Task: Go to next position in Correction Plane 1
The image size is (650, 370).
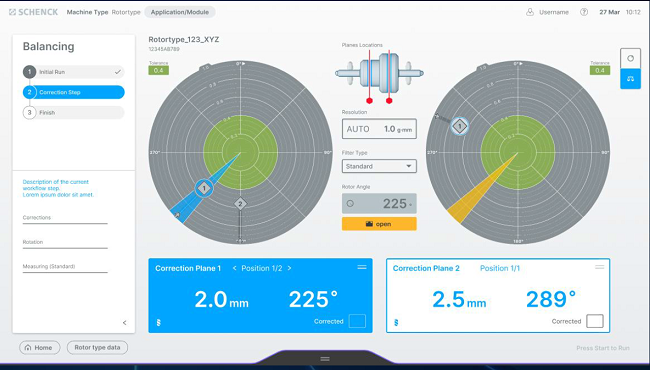Action: (289, 268)
